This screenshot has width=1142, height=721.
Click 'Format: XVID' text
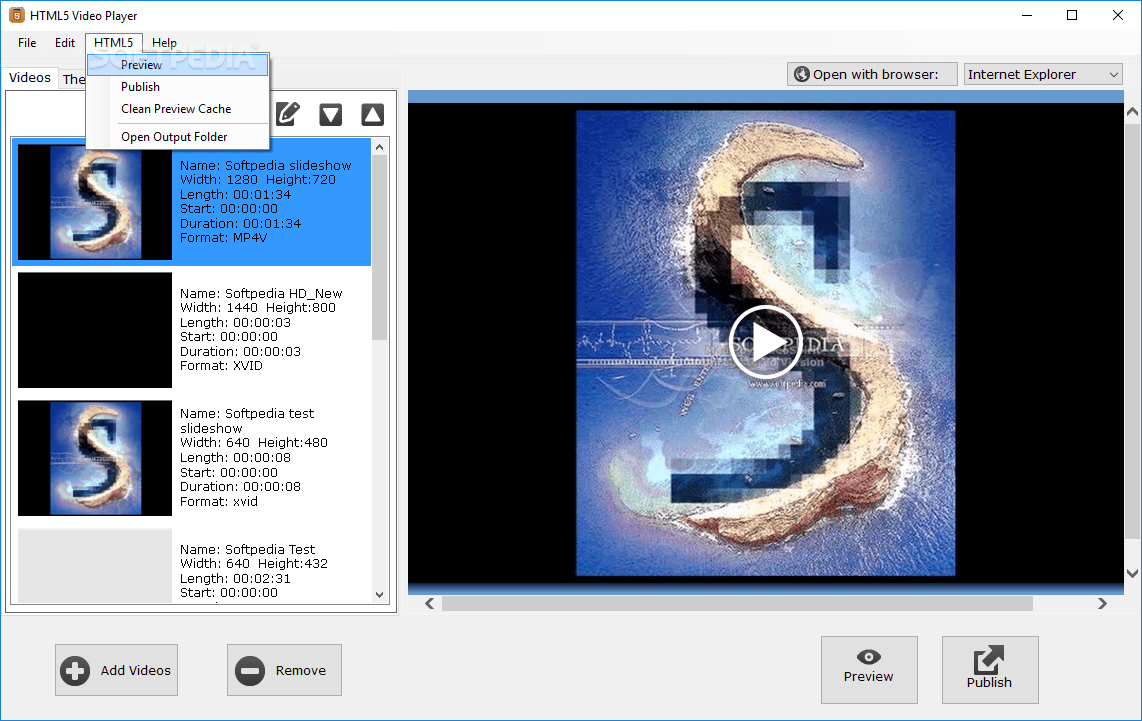[x=221, y=366]
